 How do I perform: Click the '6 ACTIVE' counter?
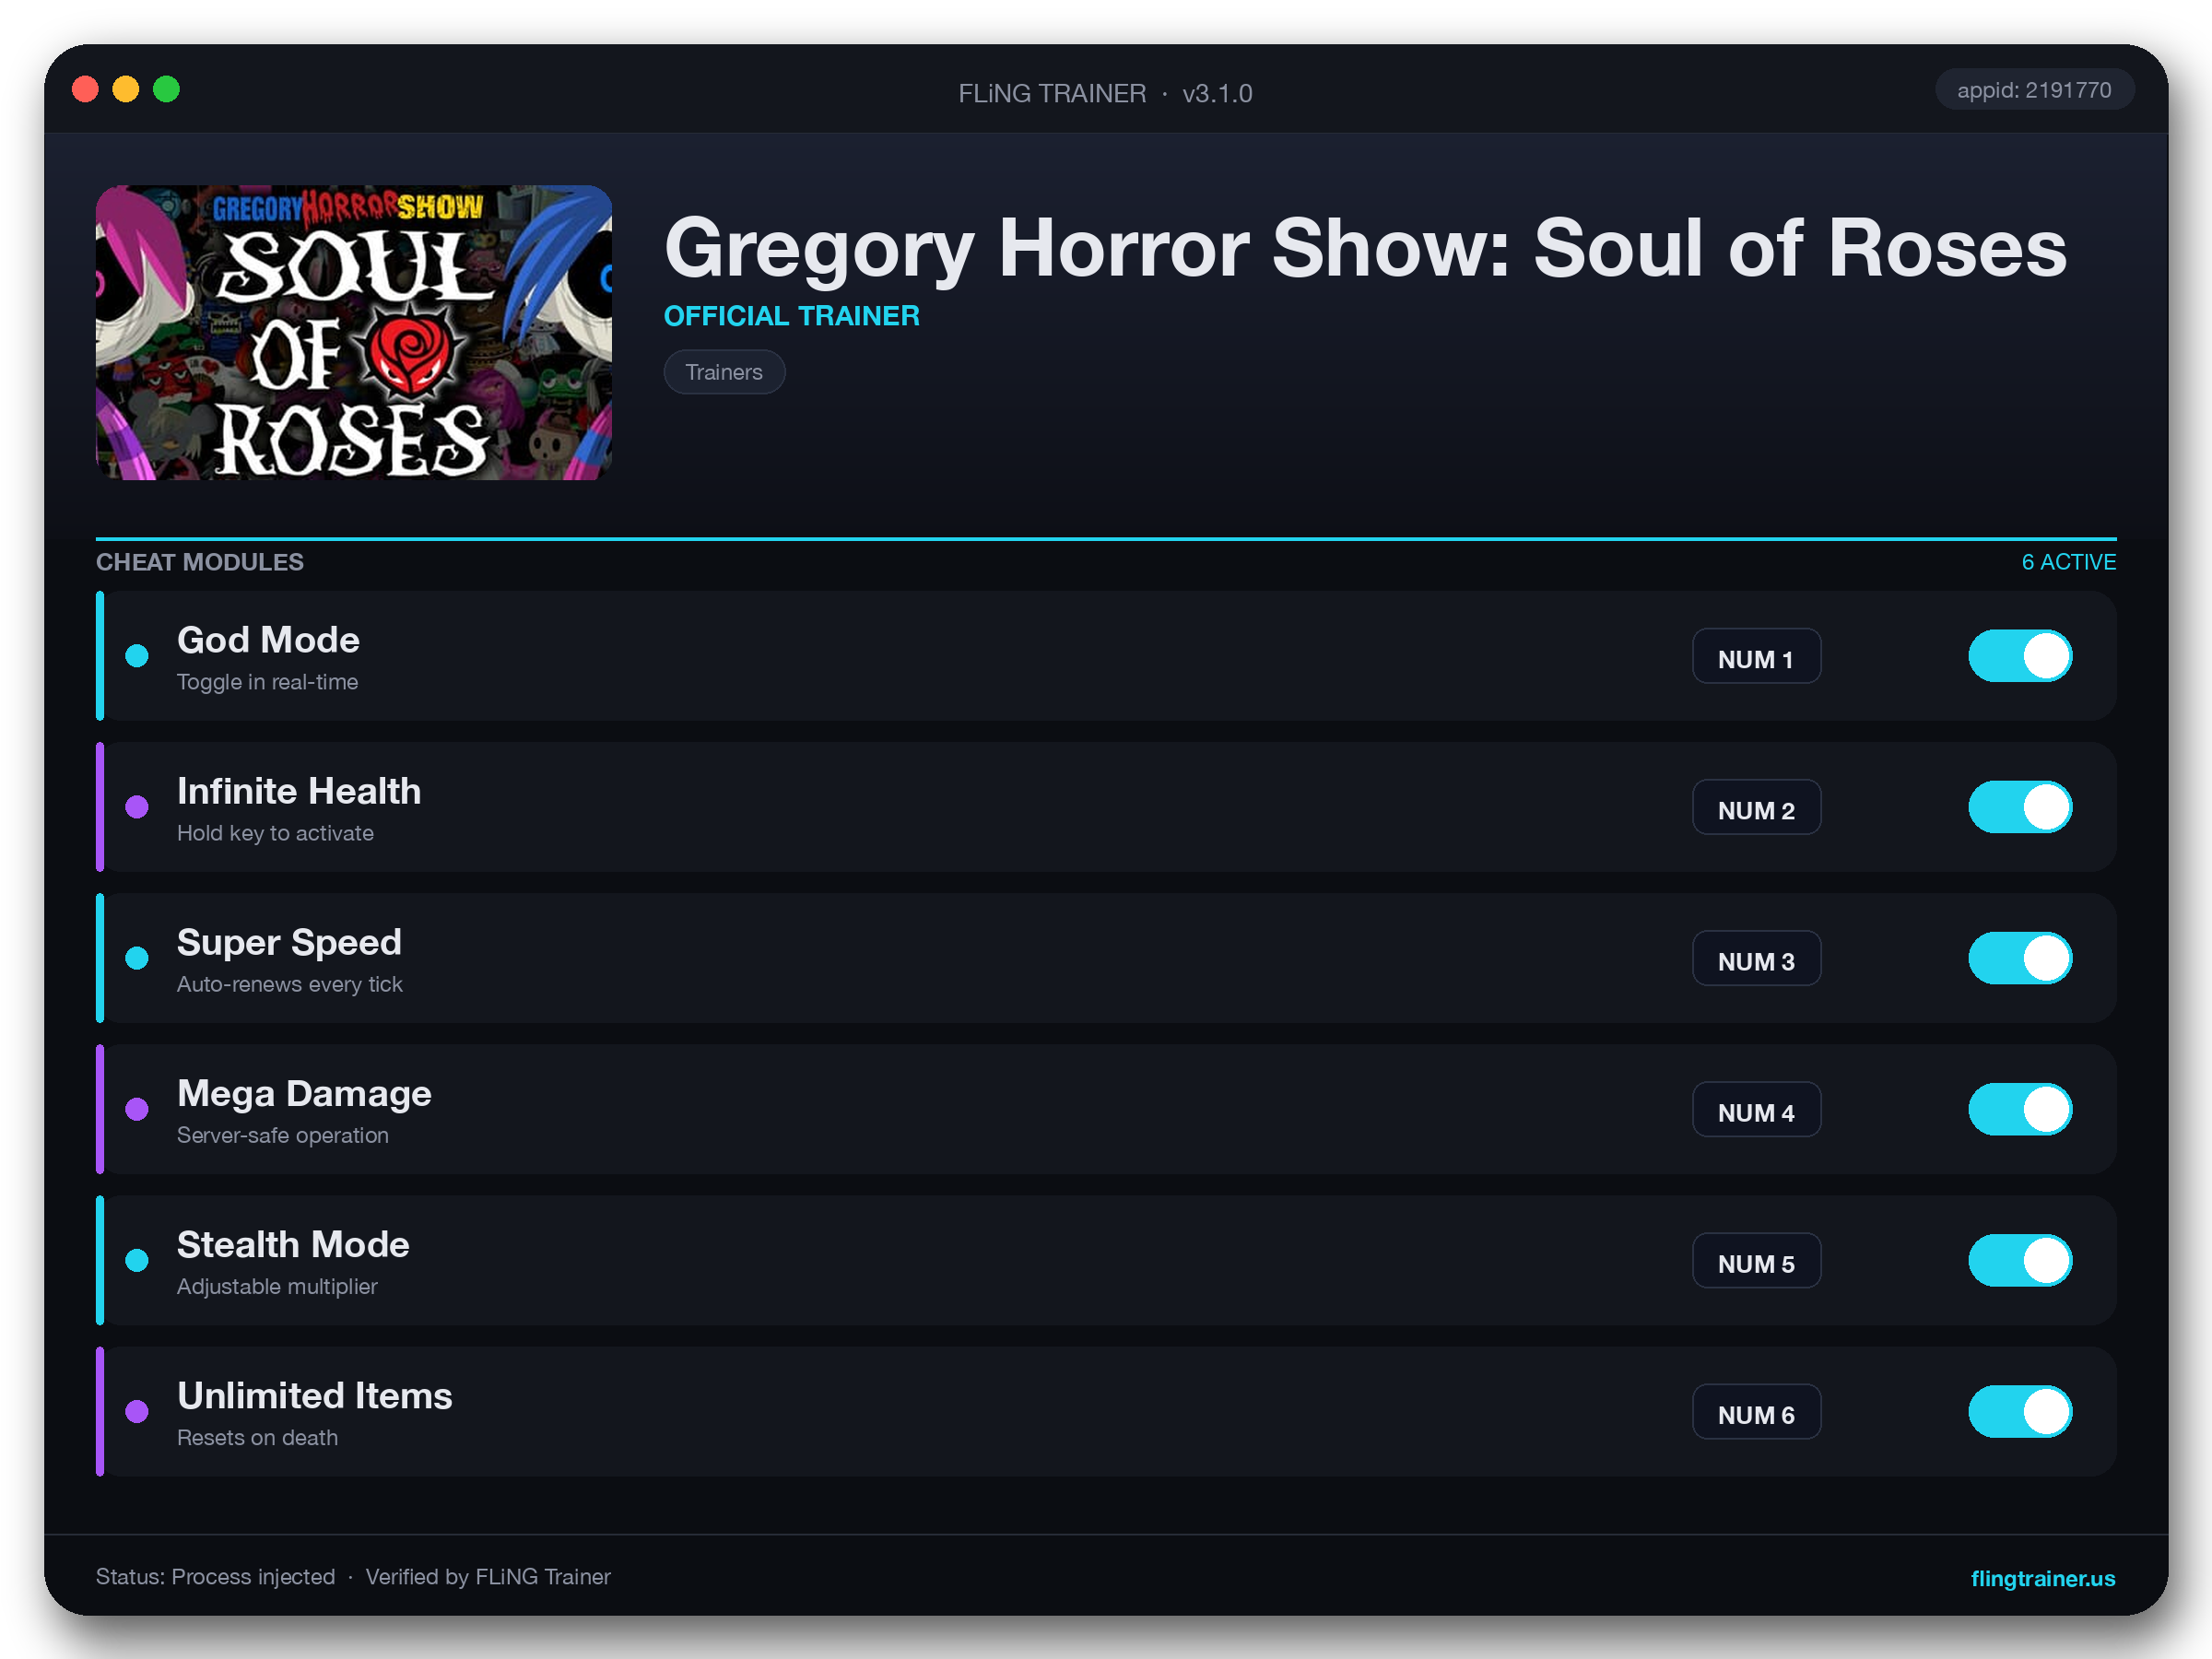2068,562
